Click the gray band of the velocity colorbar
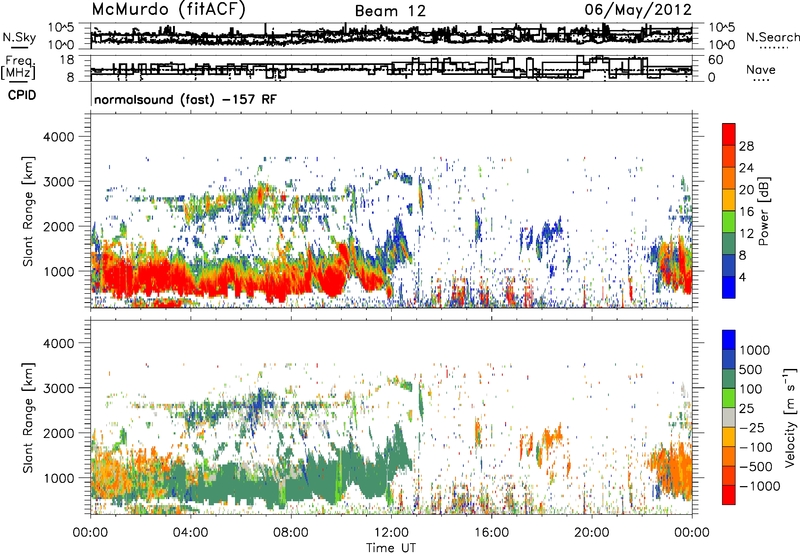The image size is (800, 554). pyautogui.click(x=729, y=417)
